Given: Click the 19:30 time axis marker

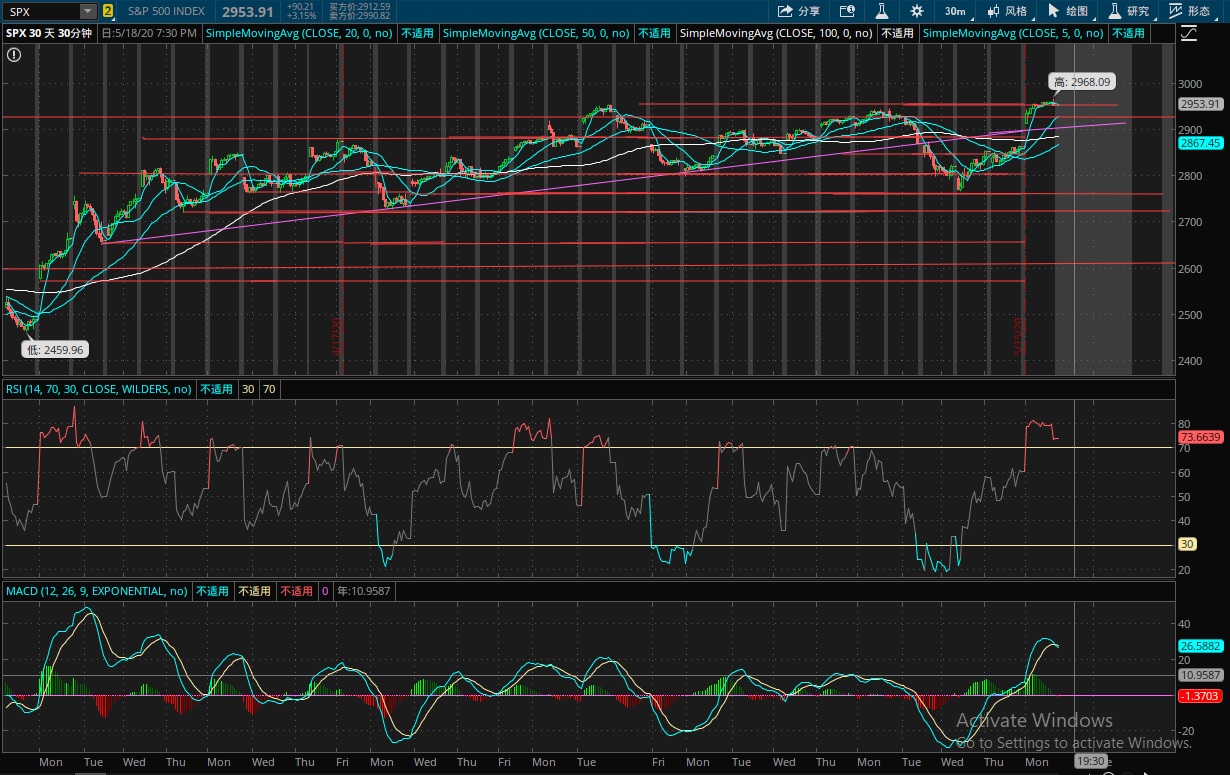Looking at the screenshot, I should pos(1090,761).
